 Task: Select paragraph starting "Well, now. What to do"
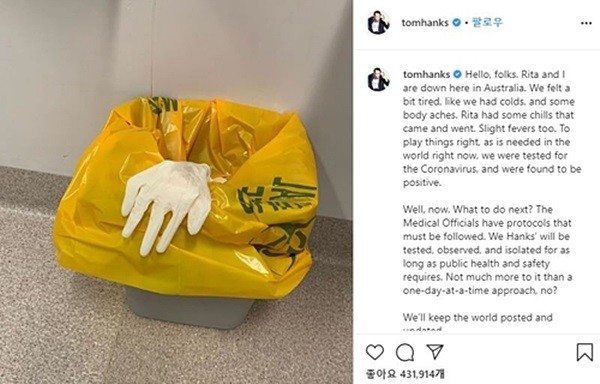tap(488, 250)
